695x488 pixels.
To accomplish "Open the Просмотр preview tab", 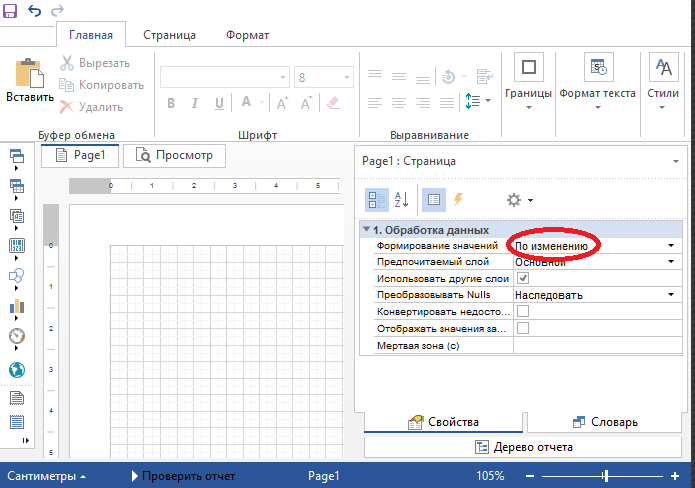I will click(175, 155).
